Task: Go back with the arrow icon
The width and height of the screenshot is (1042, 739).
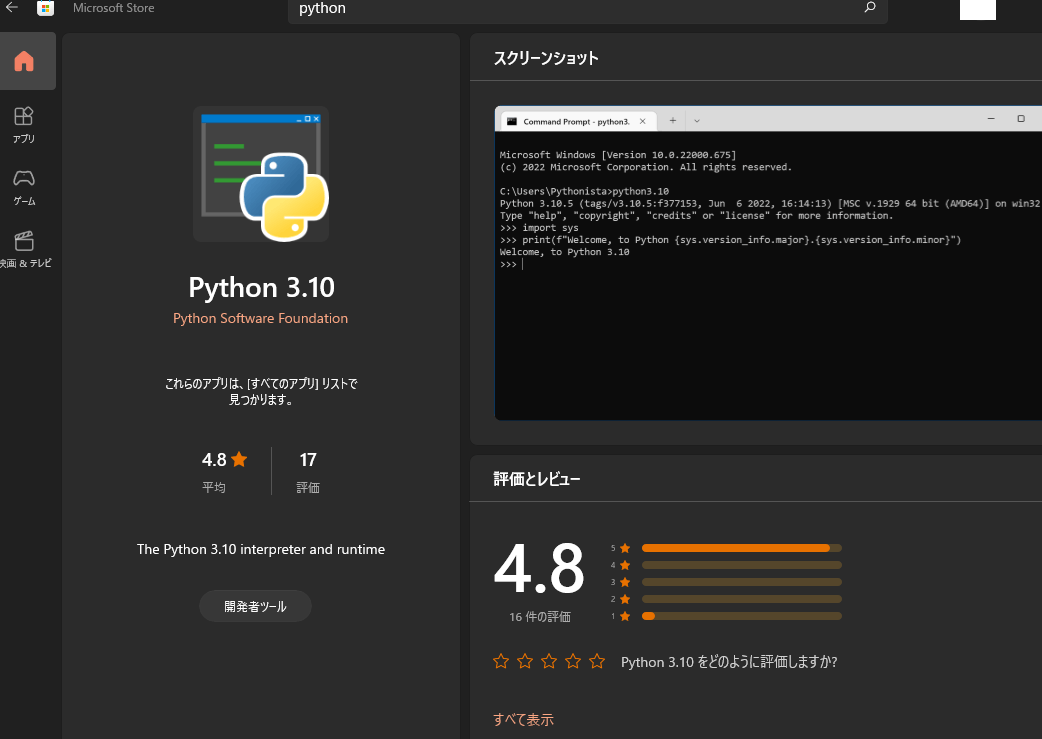Action: 12,7
